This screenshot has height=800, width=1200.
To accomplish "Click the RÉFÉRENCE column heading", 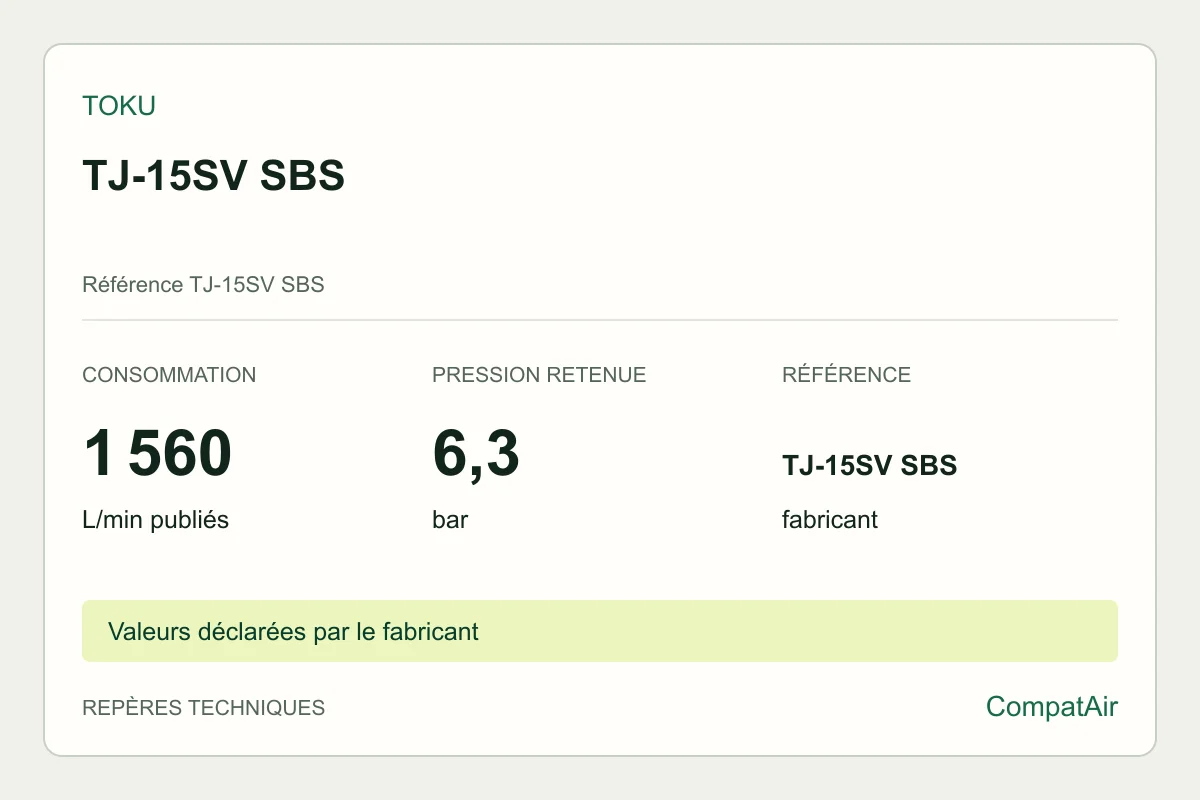I will point(846,375).
